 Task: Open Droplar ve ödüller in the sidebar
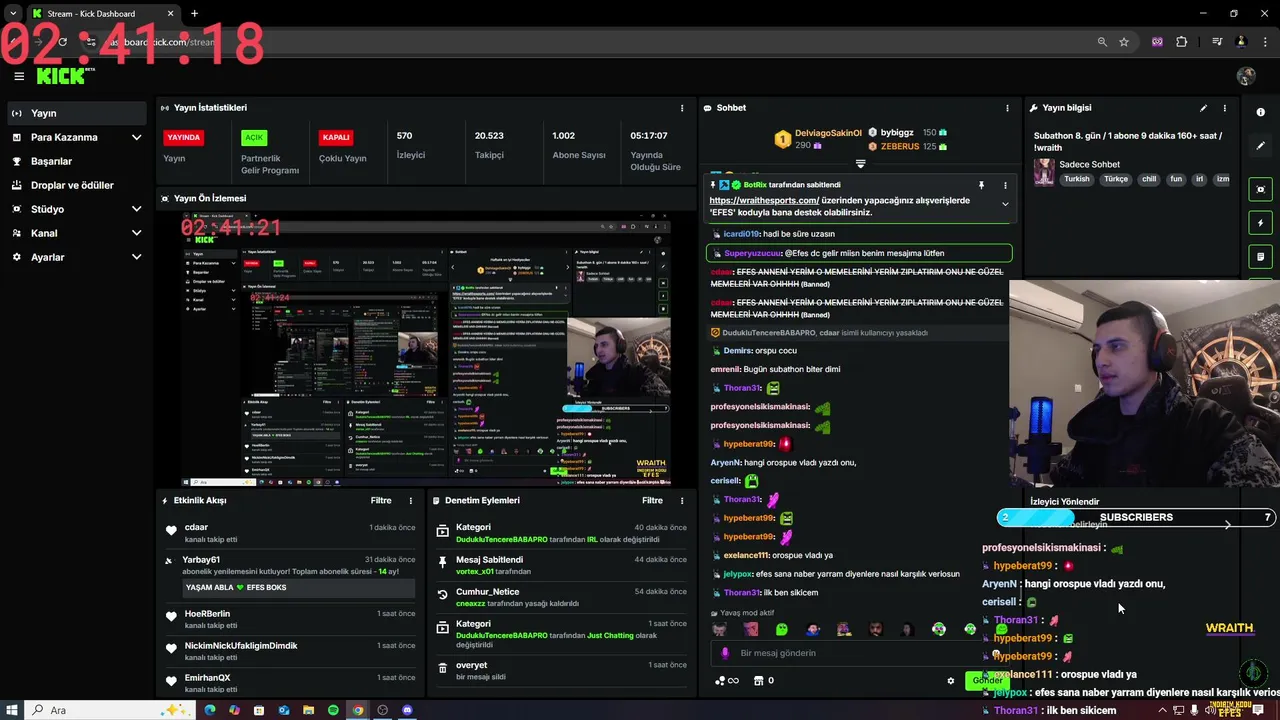point(76,185)
